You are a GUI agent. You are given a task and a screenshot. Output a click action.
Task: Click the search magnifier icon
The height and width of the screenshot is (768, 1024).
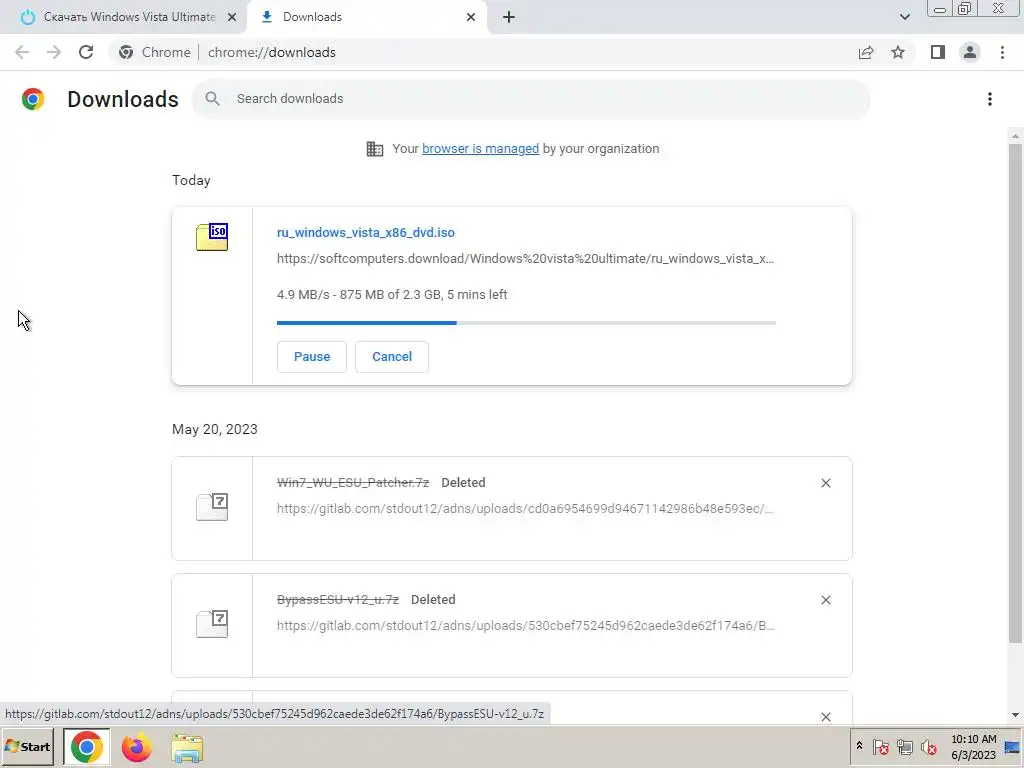212,99
